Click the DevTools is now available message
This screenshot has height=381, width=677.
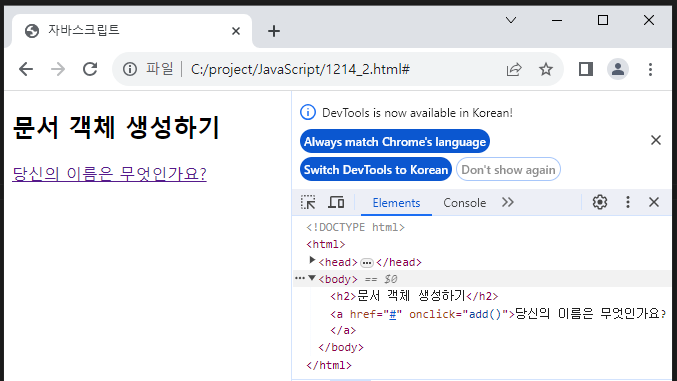417,113
